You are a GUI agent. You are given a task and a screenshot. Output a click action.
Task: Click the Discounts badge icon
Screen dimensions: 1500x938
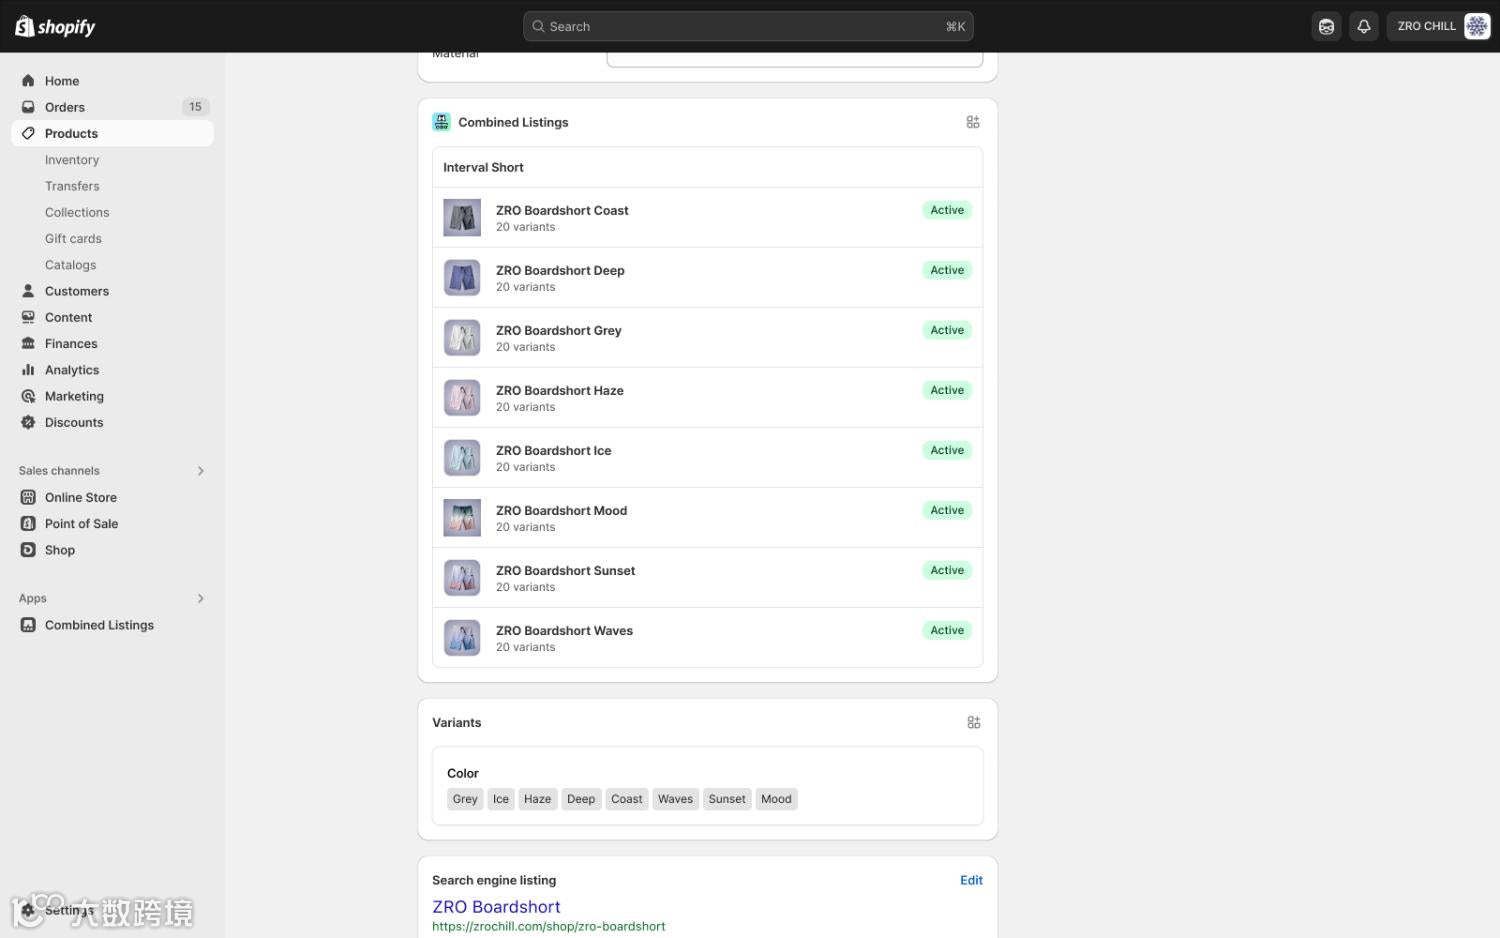(28, 422)
